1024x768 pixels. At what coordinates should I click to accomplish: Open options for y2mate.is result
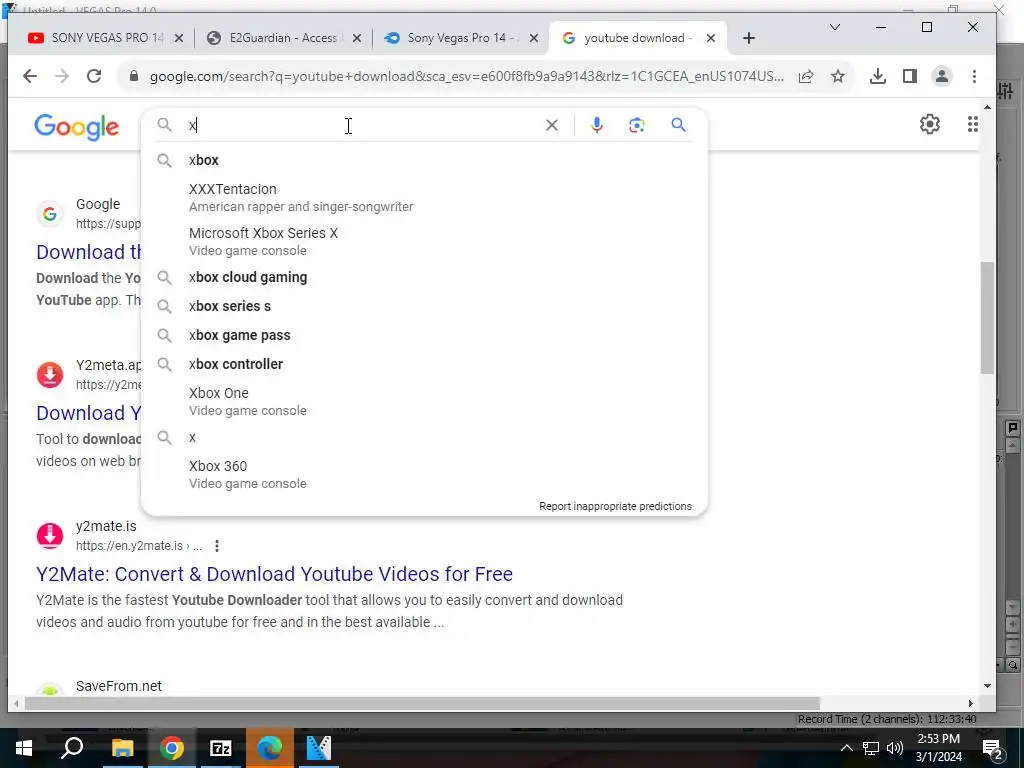pyautogui.click(x=217, y=546)
